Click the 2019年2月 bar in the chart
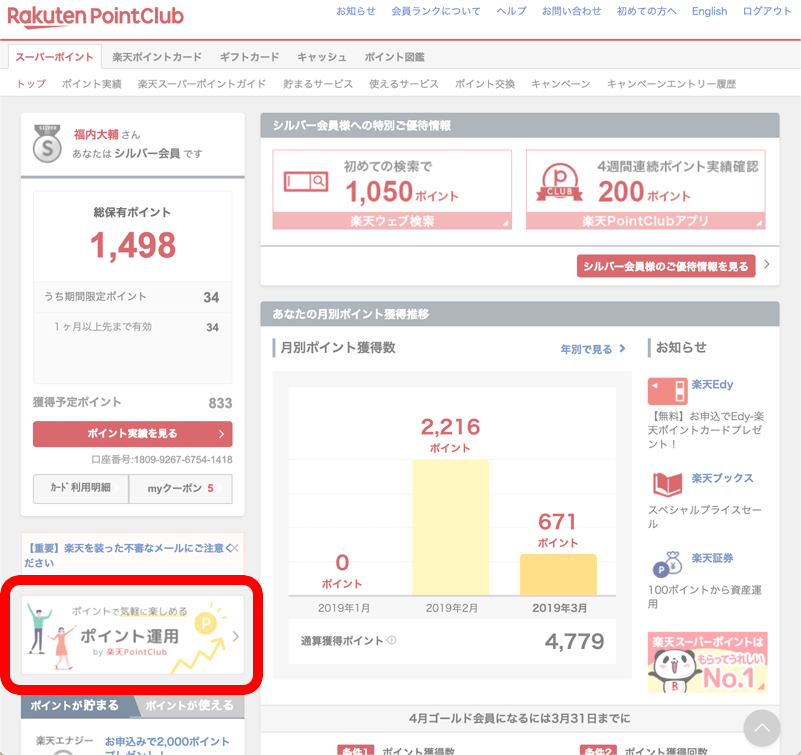The width and height of the screenshot is (801, 755). 451,527
